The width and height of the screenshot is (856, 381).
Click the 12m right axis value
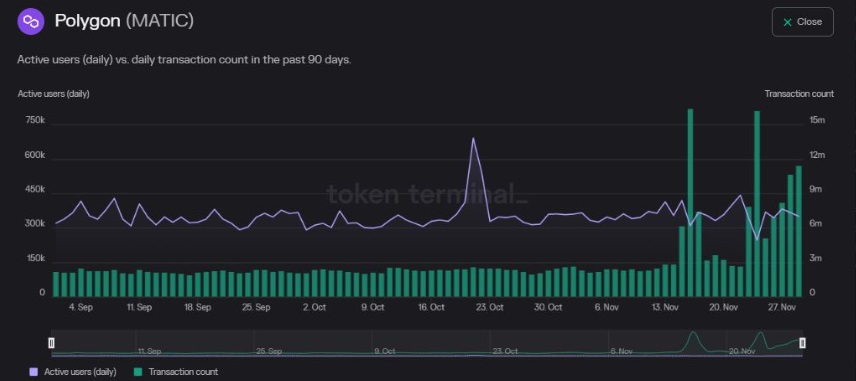point(817,156)
